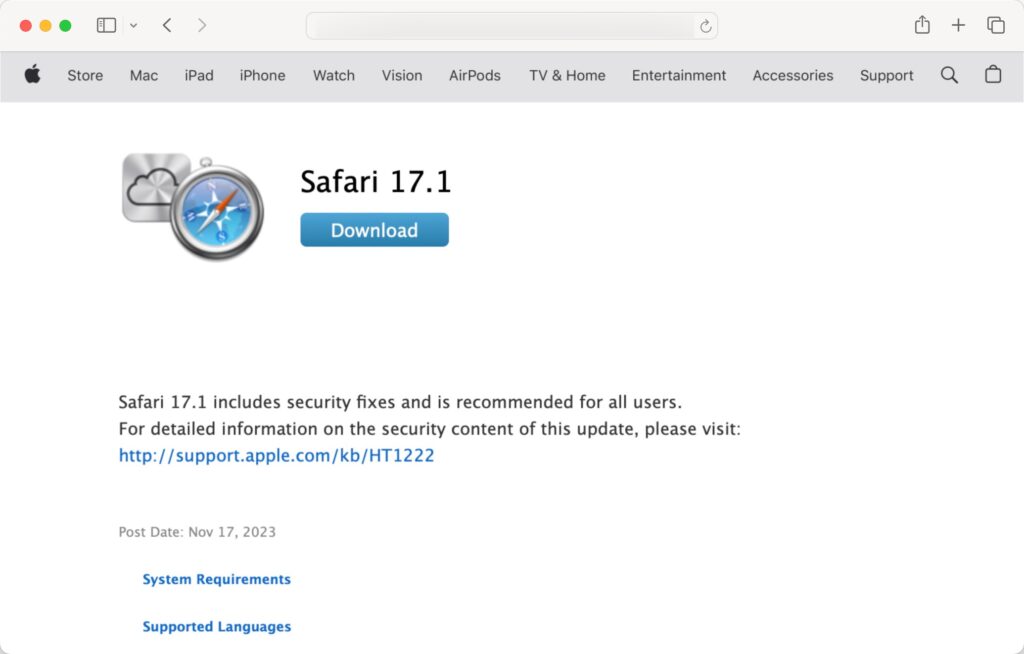Open the support.apple.com/kb/HT1222 link

[276, 455]
